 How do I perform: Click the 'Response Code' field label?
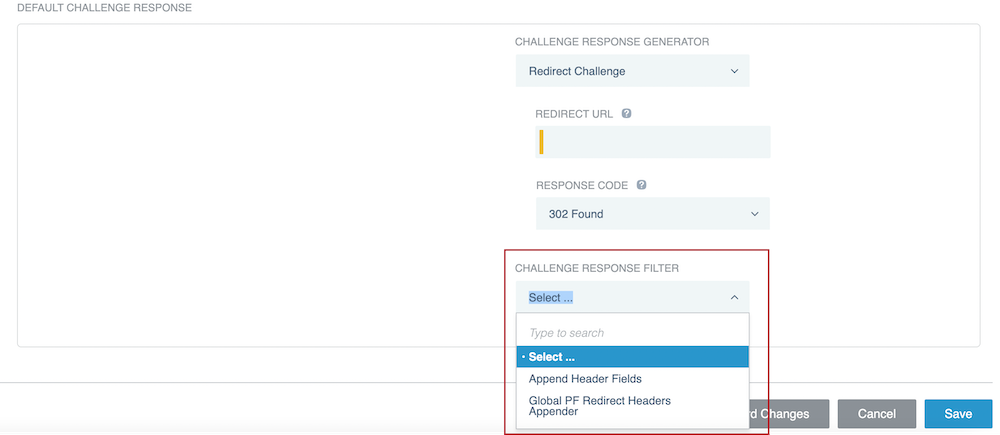582,185
